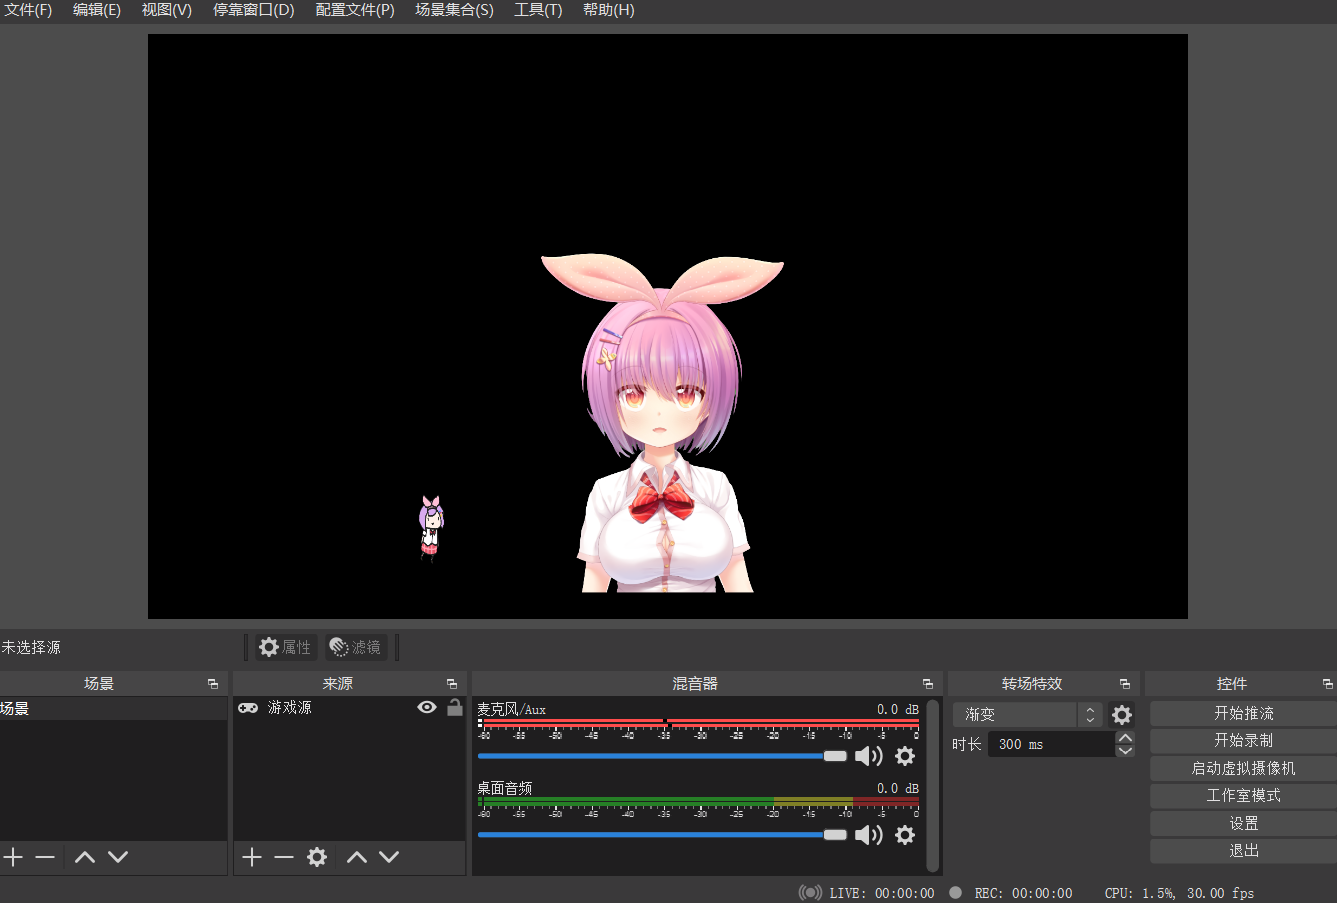
Task: Open the 场景集合(S) menu
Action: (454, 10)
